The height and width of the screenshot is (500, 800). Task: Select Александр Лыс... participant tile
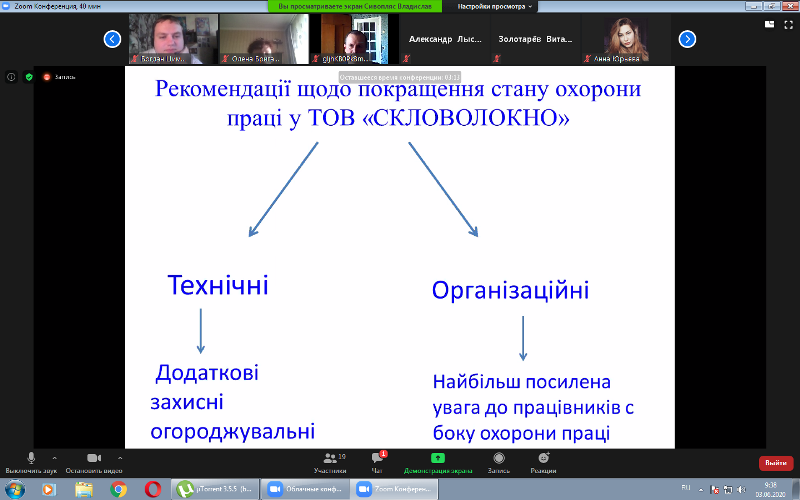(445, 39)
